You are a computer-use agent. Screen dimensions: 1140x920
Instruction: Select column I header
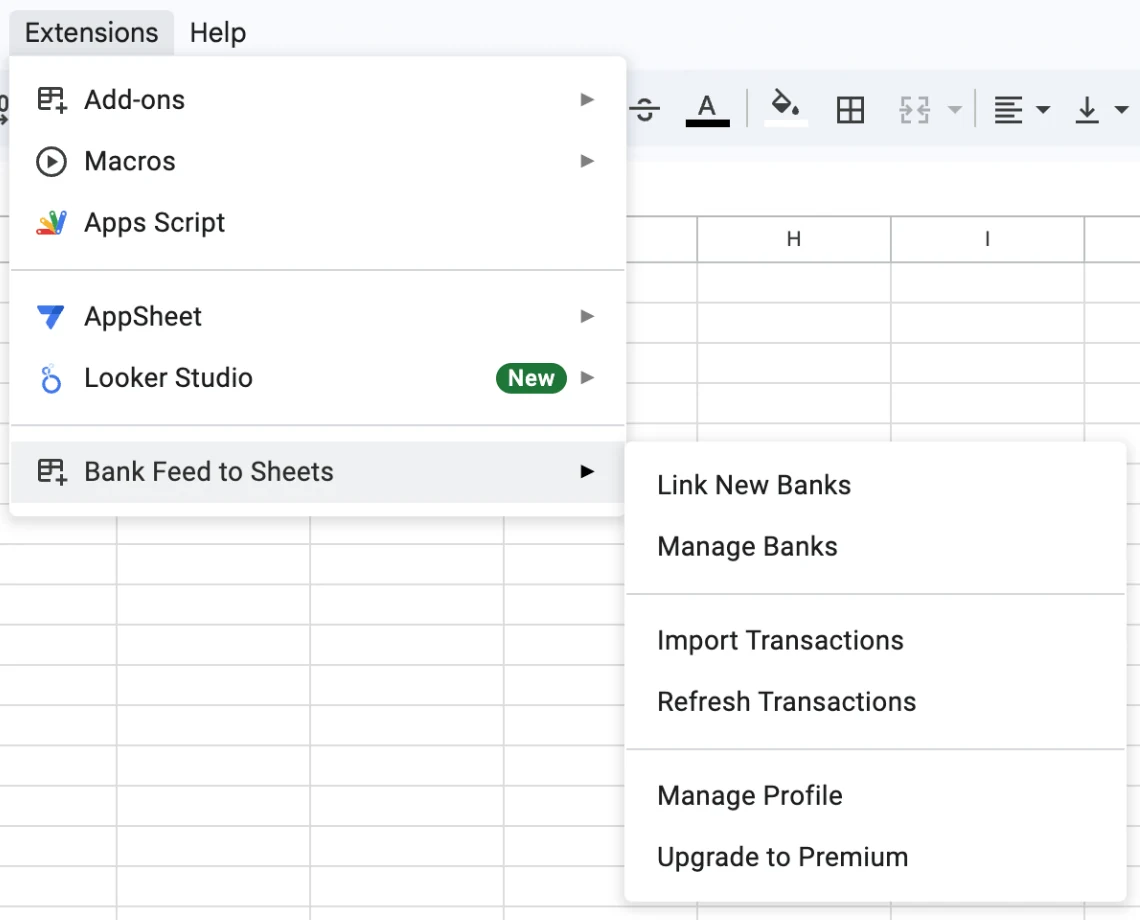click(x=987, y=239)
